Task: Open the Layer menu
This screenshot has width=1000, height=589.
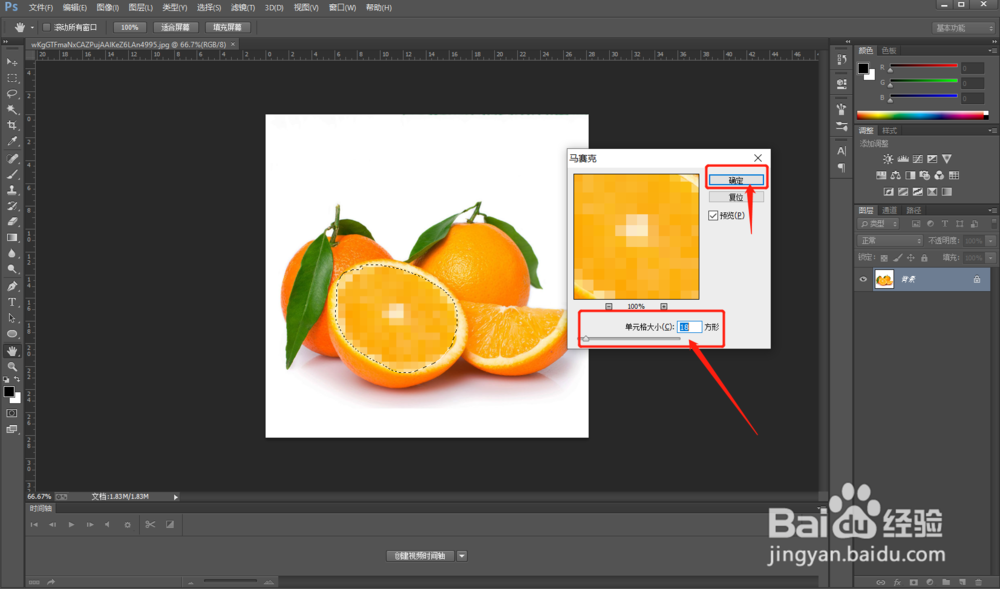Action: (140, 8)
